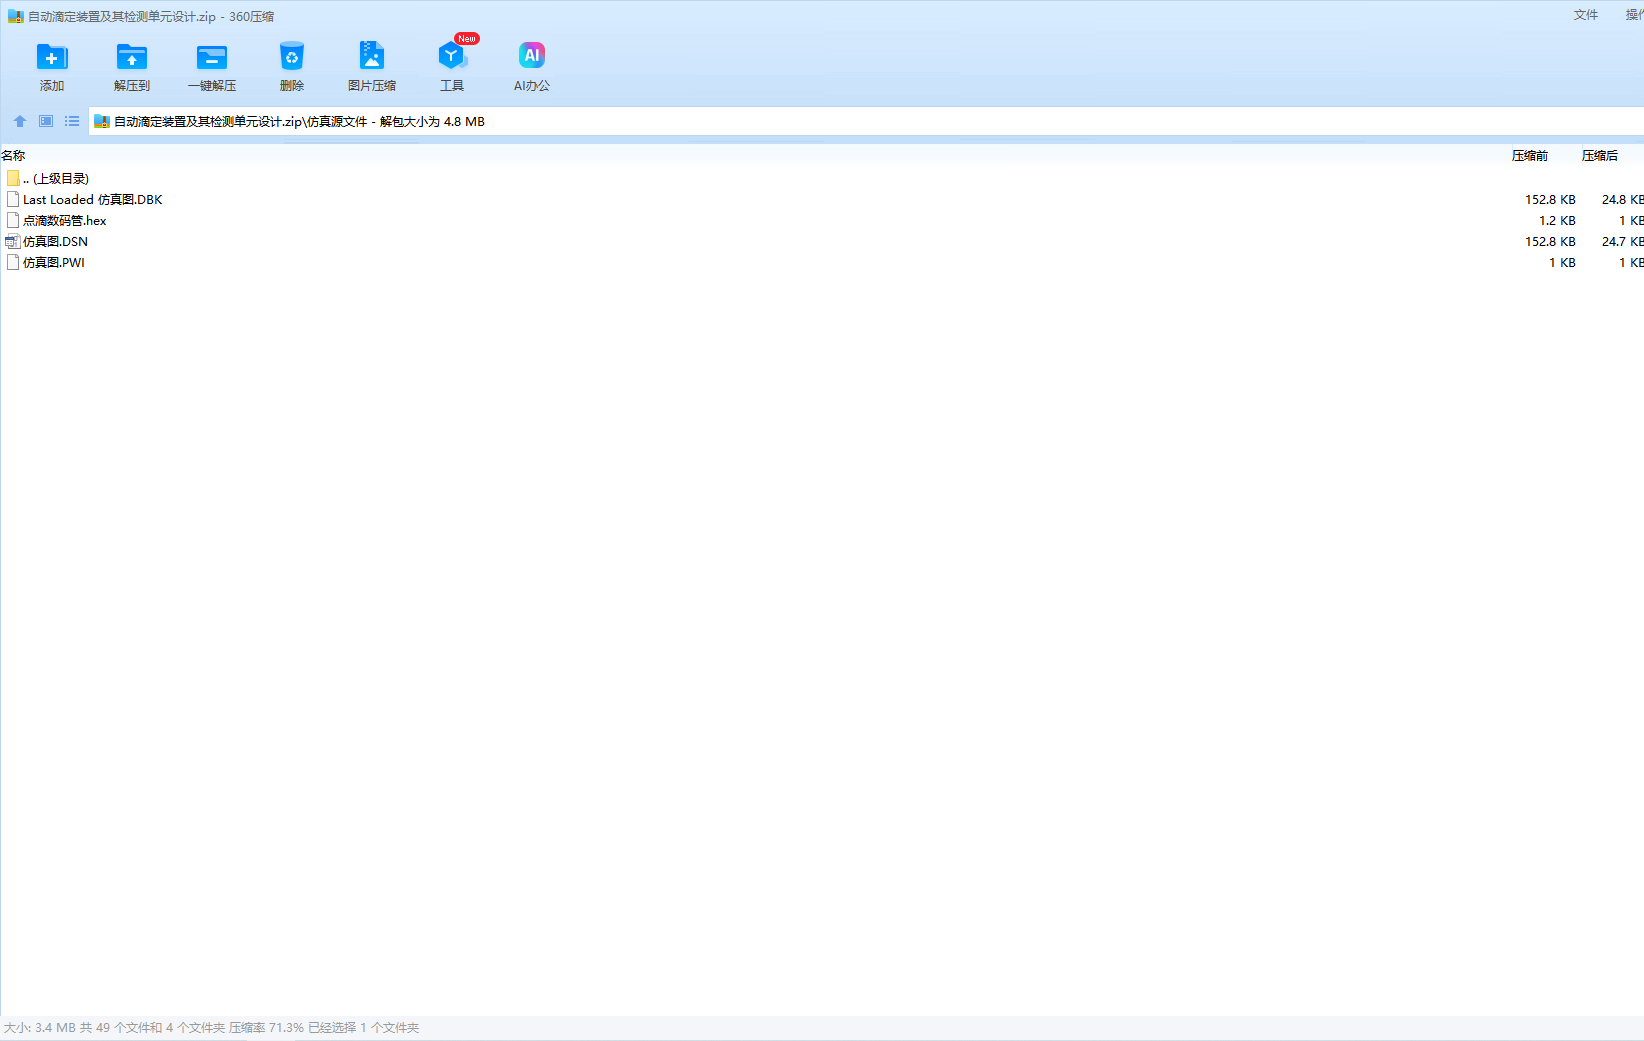Open the Tools (工具) icon with New badge

452,58
